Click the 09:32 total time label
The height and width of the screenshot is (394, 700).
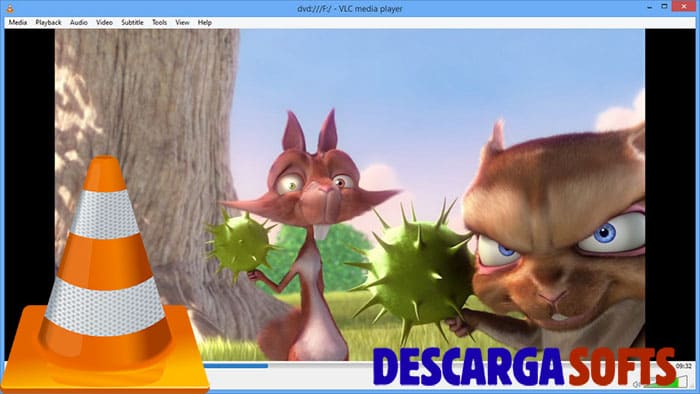(x=683, y=366)
